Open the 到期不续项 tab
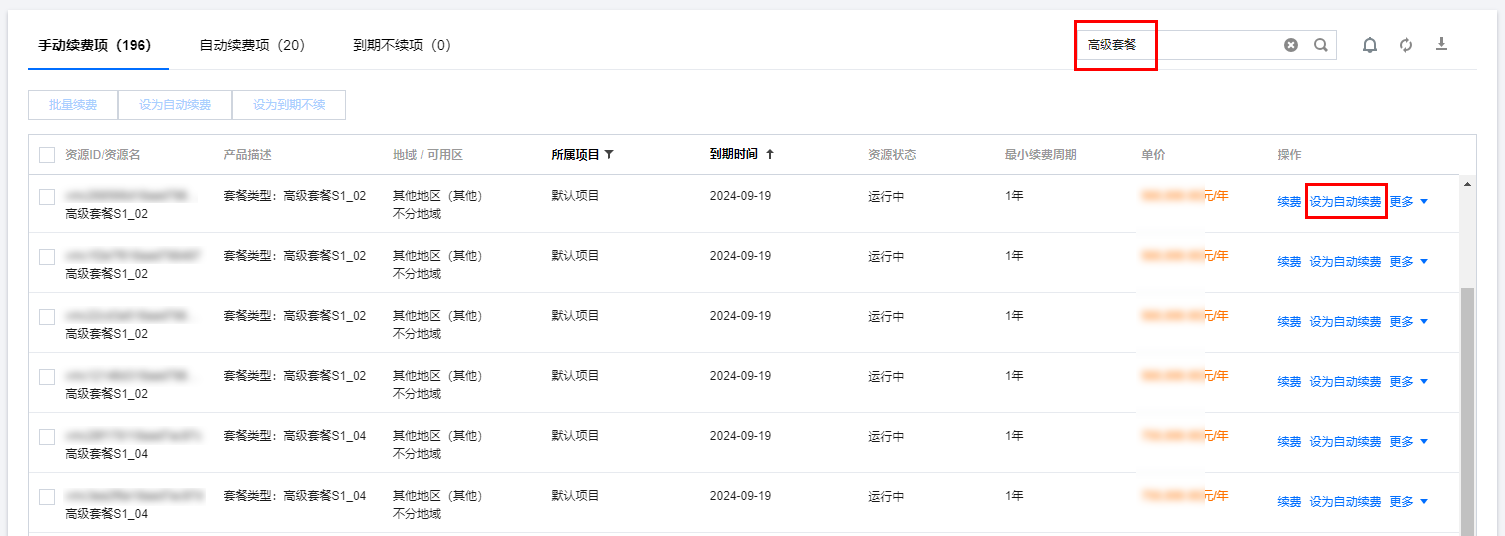Viewport: 1505px width, 536px height. pyautogui.click(x=402, y=45)
